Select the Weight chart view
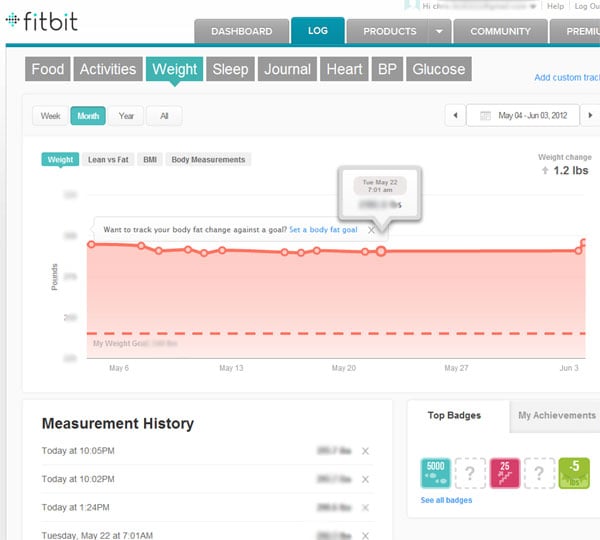This screenshot has width=600, height=540. pyautogui.click(x=60, y=160)
